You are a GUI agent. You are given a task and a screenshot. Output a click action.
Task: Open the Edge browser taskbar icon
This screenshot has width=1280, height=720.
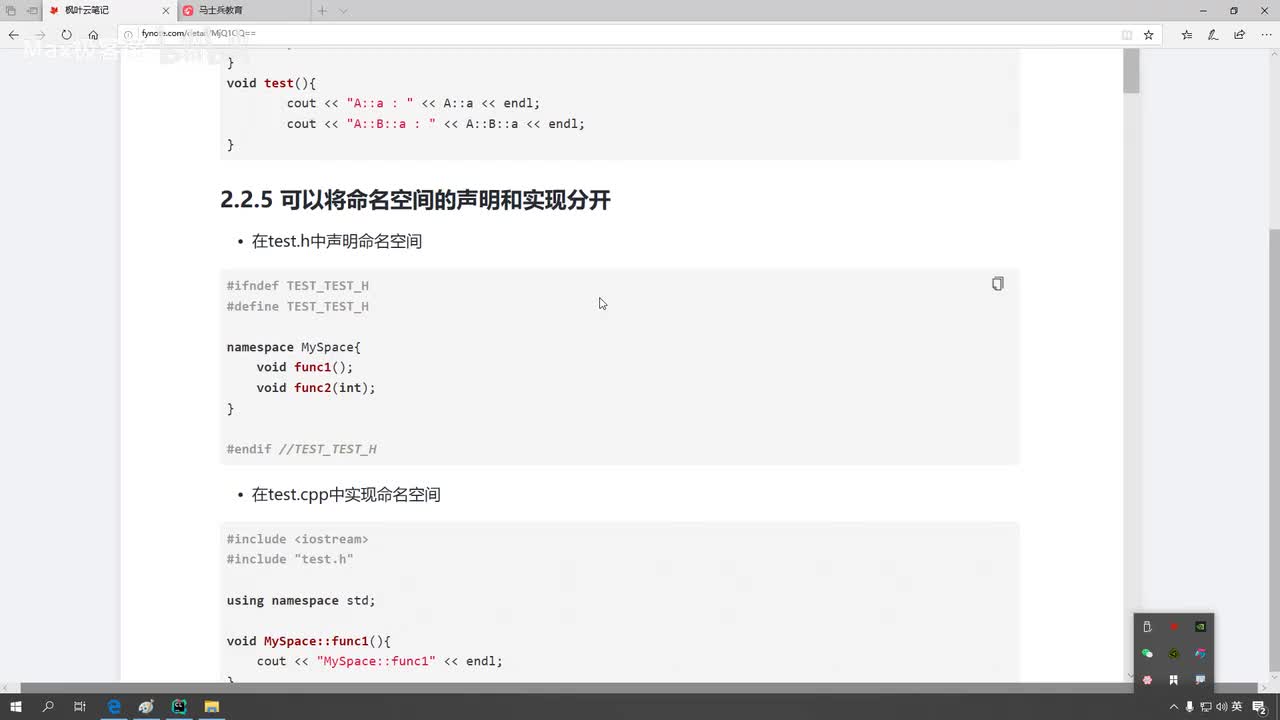[x=114, y=707]
